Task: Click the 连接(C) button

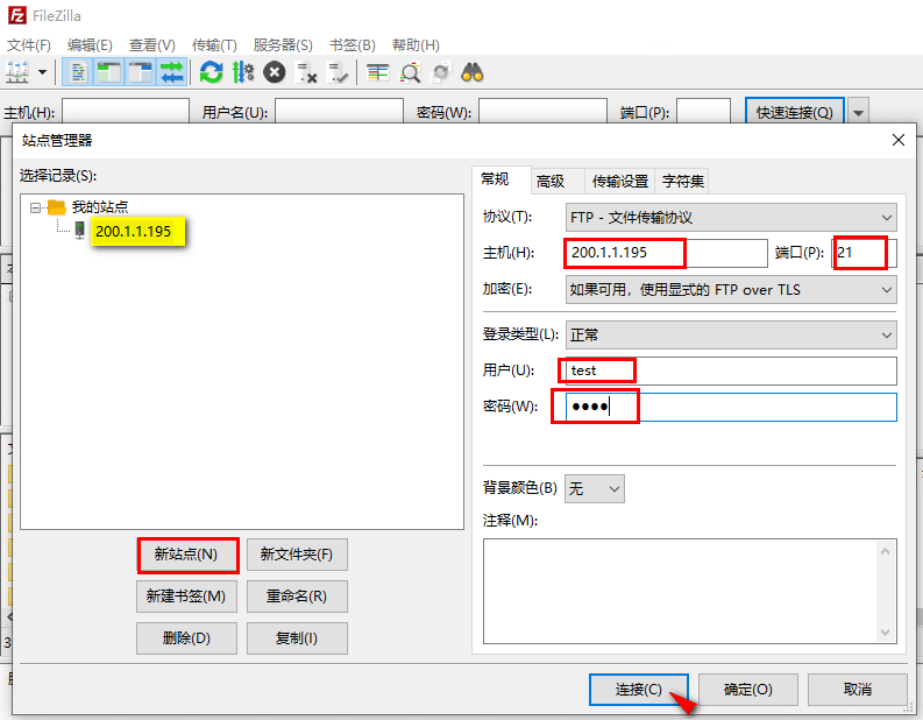Action: [x=639, y=689]
